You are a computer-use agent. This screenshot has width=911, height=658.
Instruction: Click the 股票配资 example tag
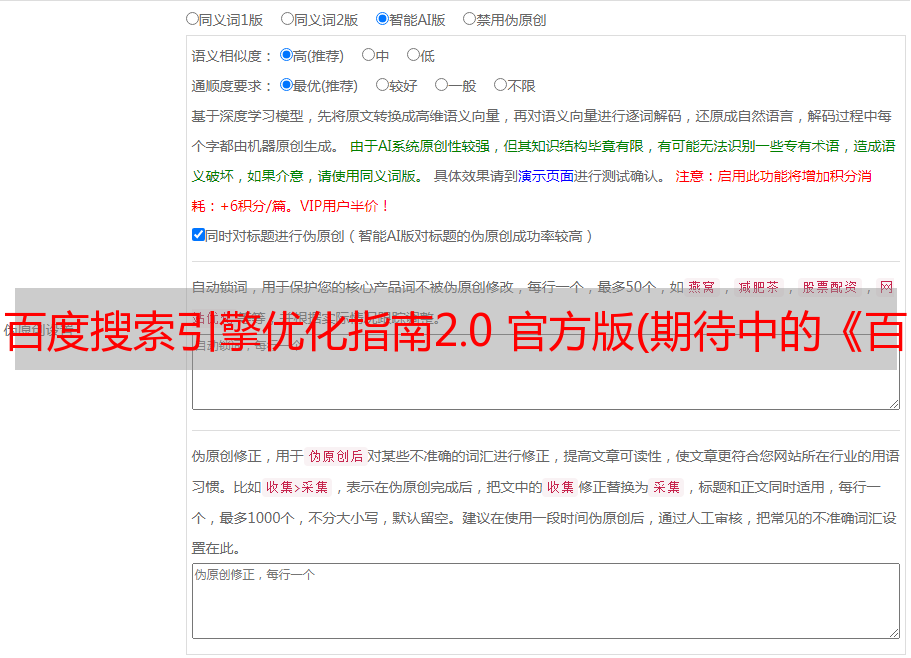click(830, 287)
